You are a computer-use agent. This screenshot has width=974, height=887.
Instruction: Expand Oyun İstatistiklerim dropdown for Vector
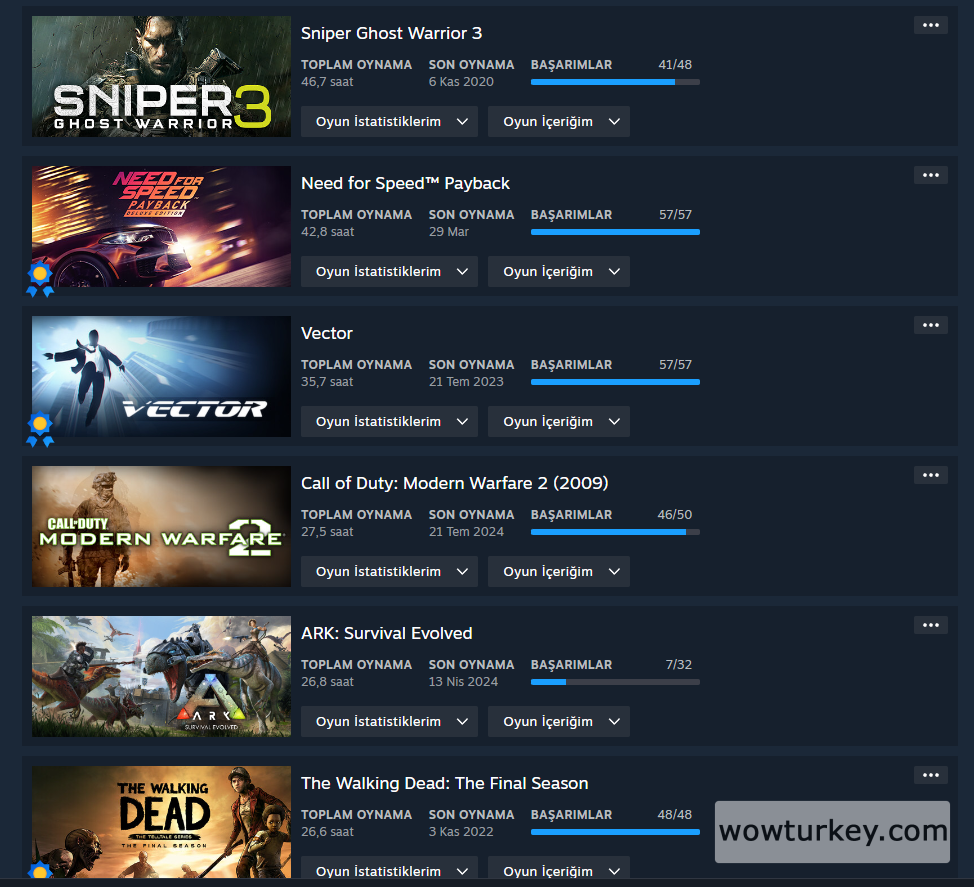click(x=389, y=422)
